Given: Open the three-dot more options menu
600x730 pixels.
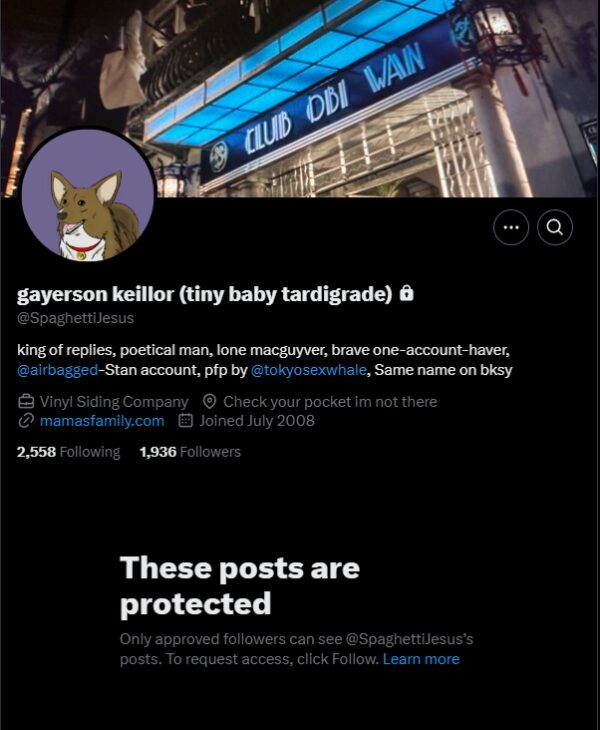Looking at the screenshot, I should point(511,227).
